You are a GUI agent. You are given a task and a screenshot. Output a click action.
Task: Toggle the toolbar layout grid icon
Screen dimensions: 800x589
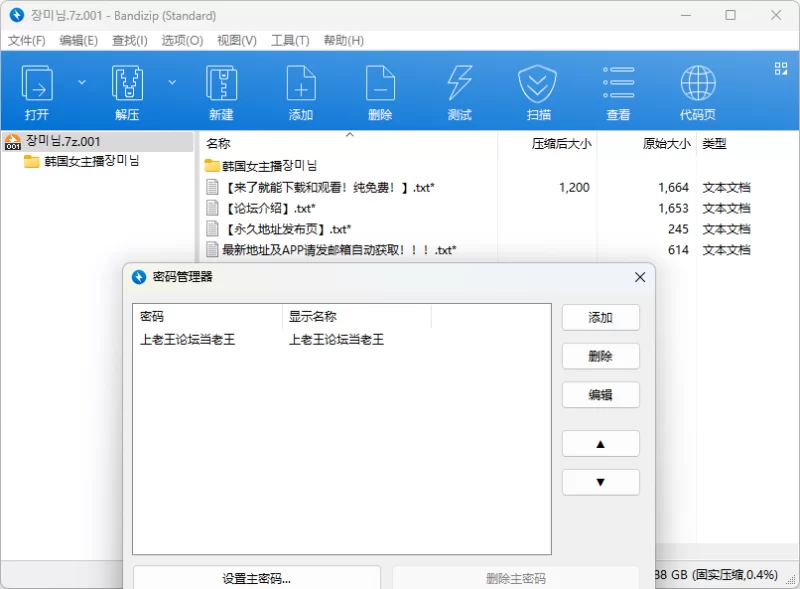coord(781,68)
